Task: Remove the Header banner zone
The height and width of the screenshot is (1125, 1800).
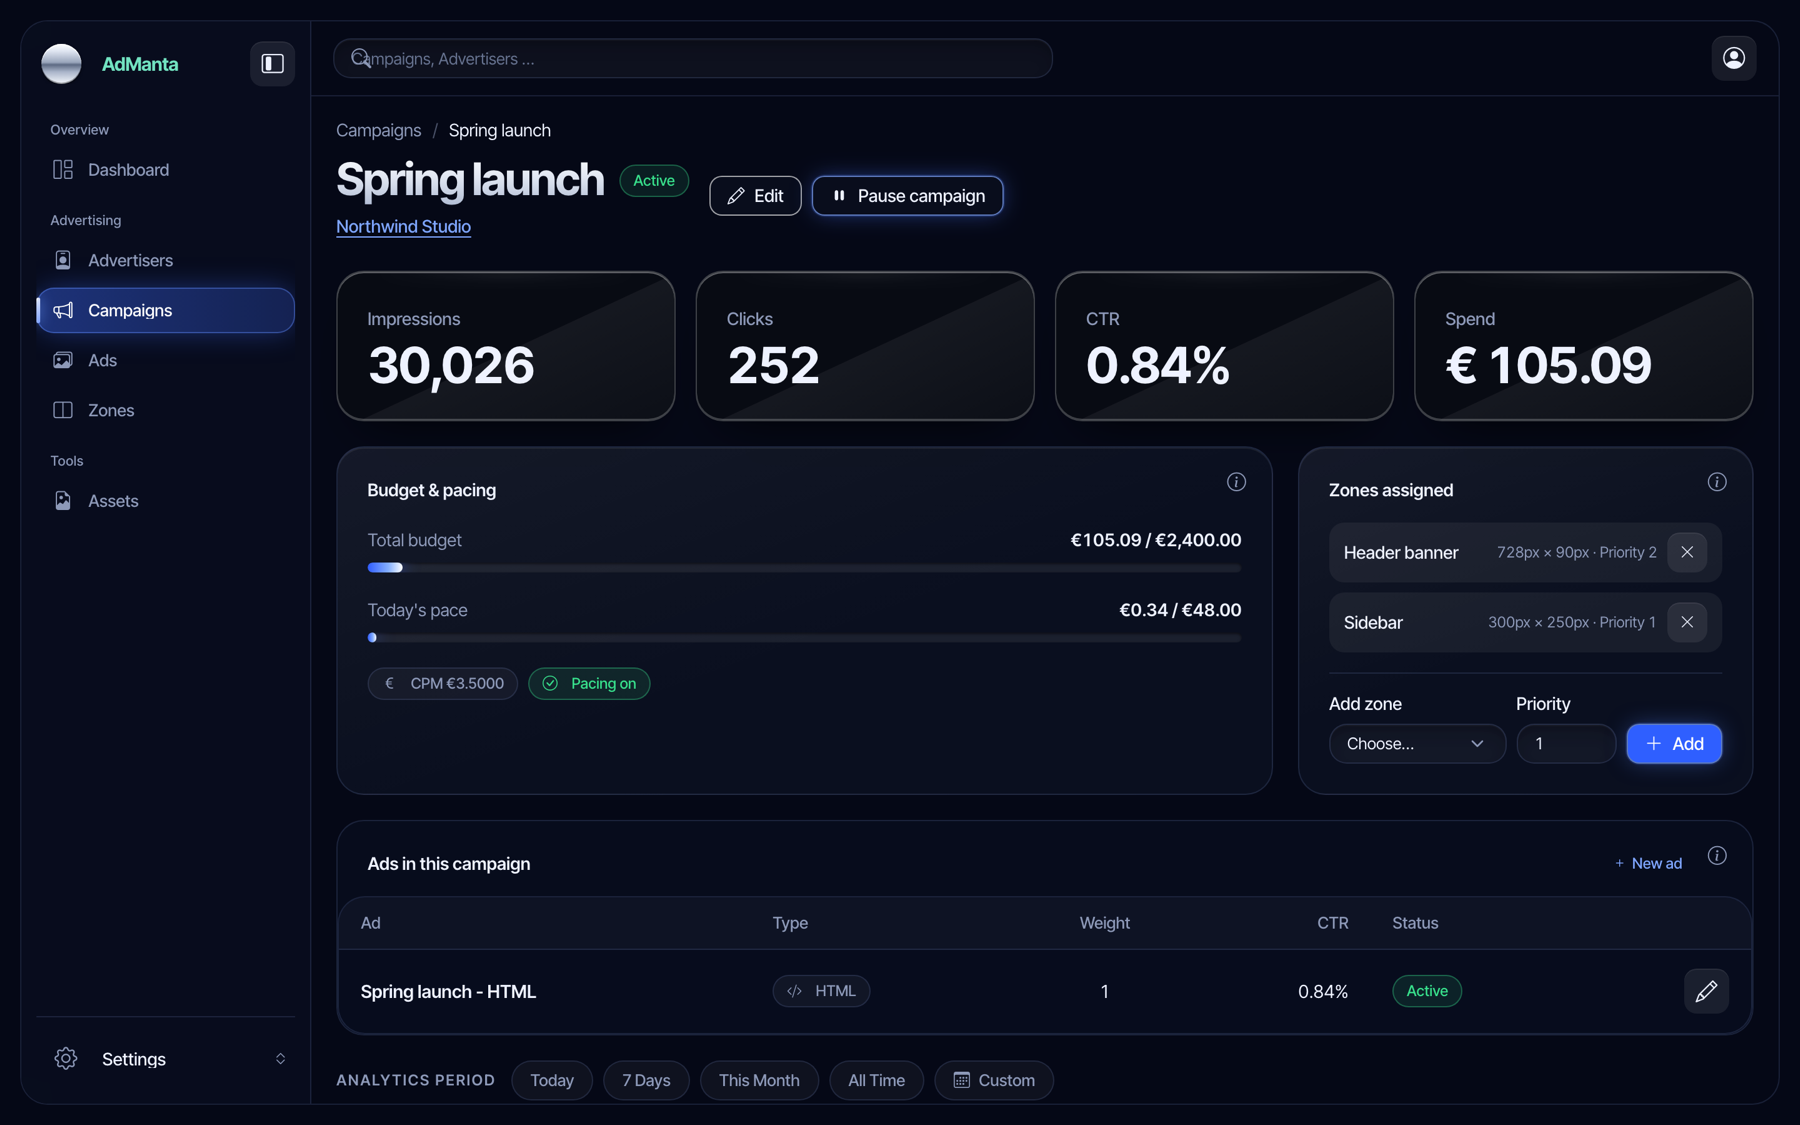Action: click(1686, 552)
